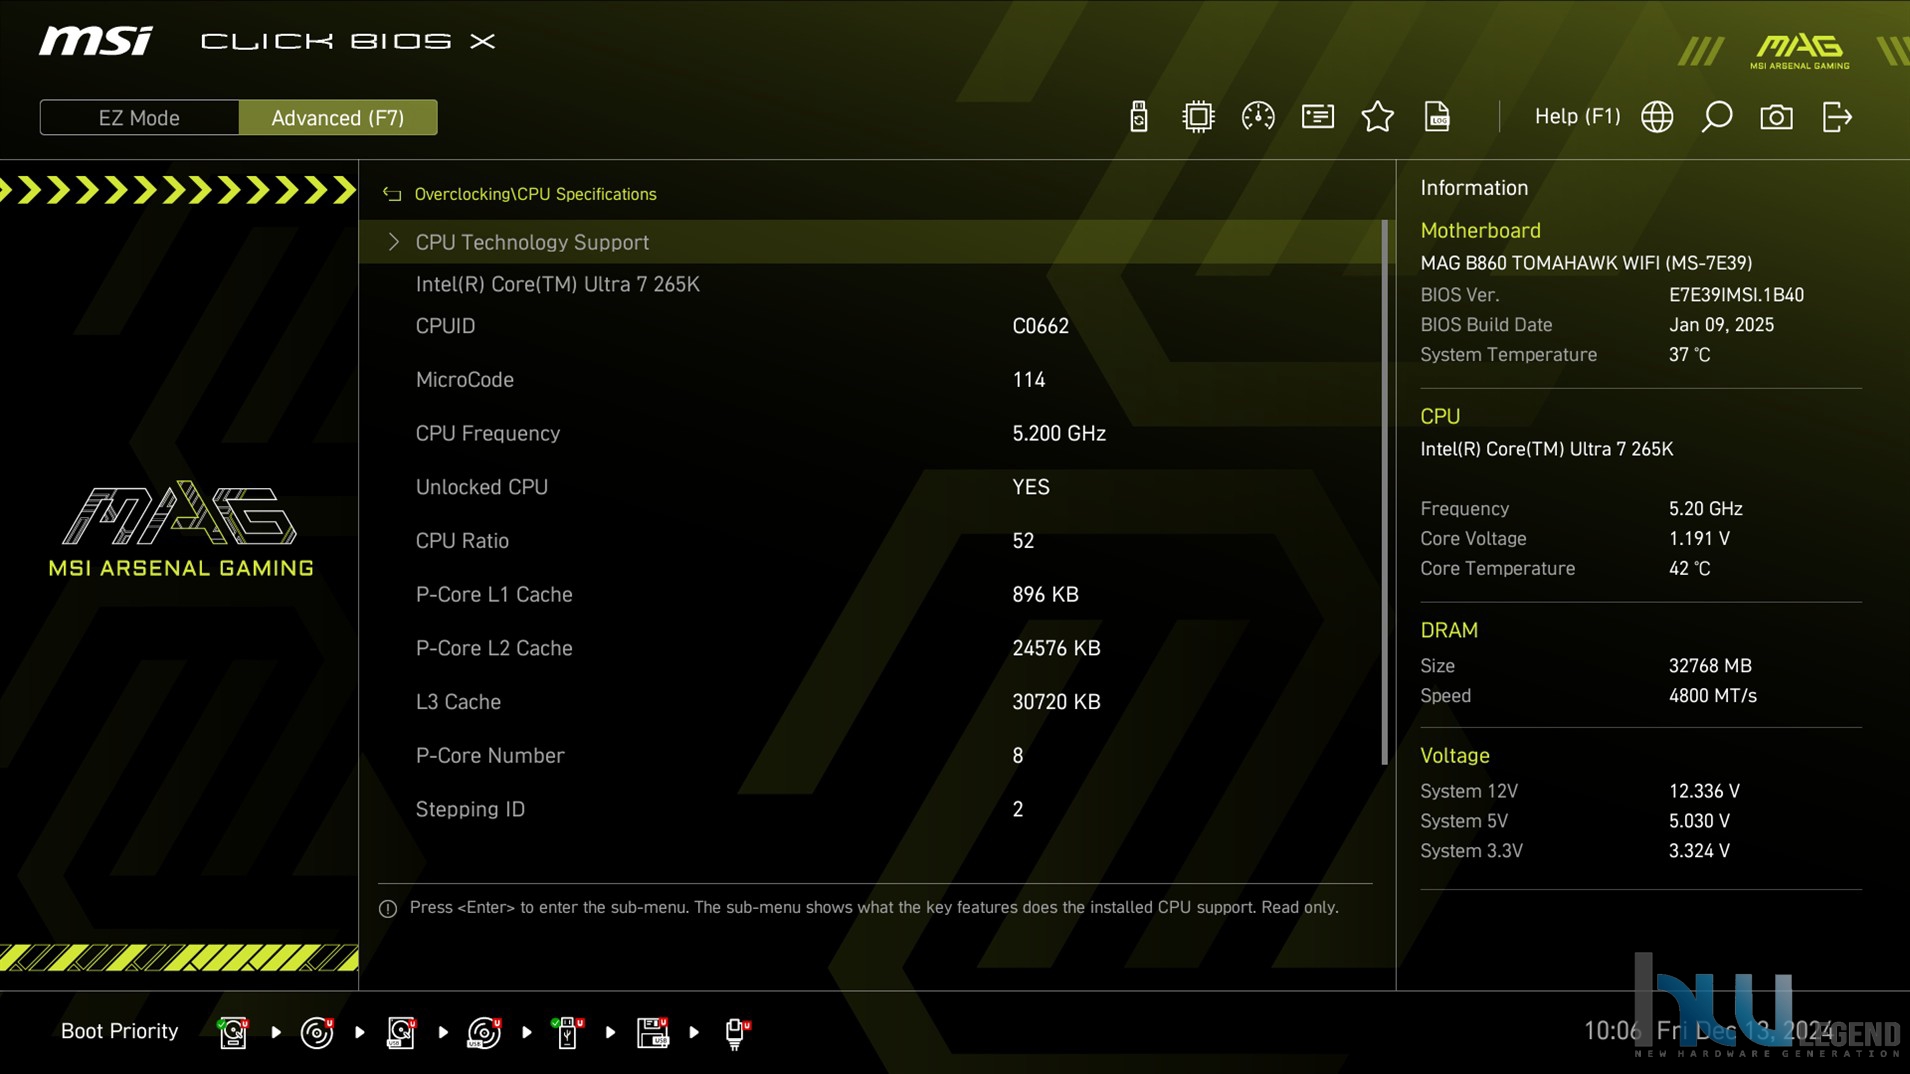Click the BIOS Build Date Jan 09, 2025

(x=1721, y=325)
